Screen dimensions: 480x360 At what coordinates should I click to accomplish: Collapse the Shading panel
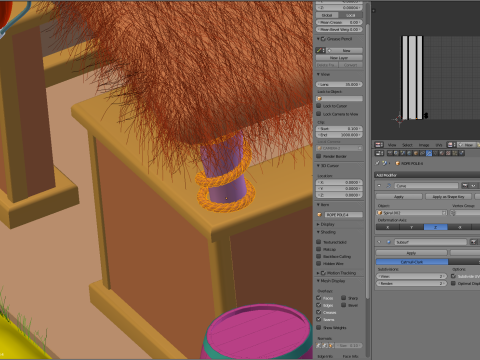(318, 232)
